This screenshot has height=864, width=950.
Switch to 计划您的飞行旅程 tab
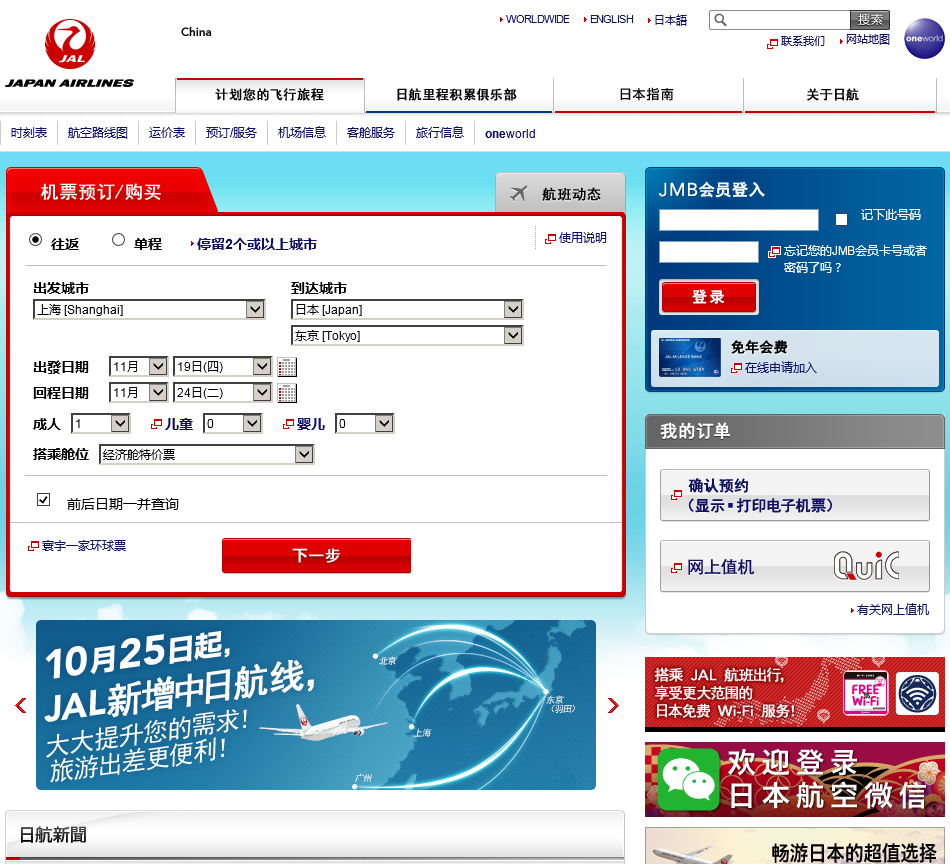270,95
